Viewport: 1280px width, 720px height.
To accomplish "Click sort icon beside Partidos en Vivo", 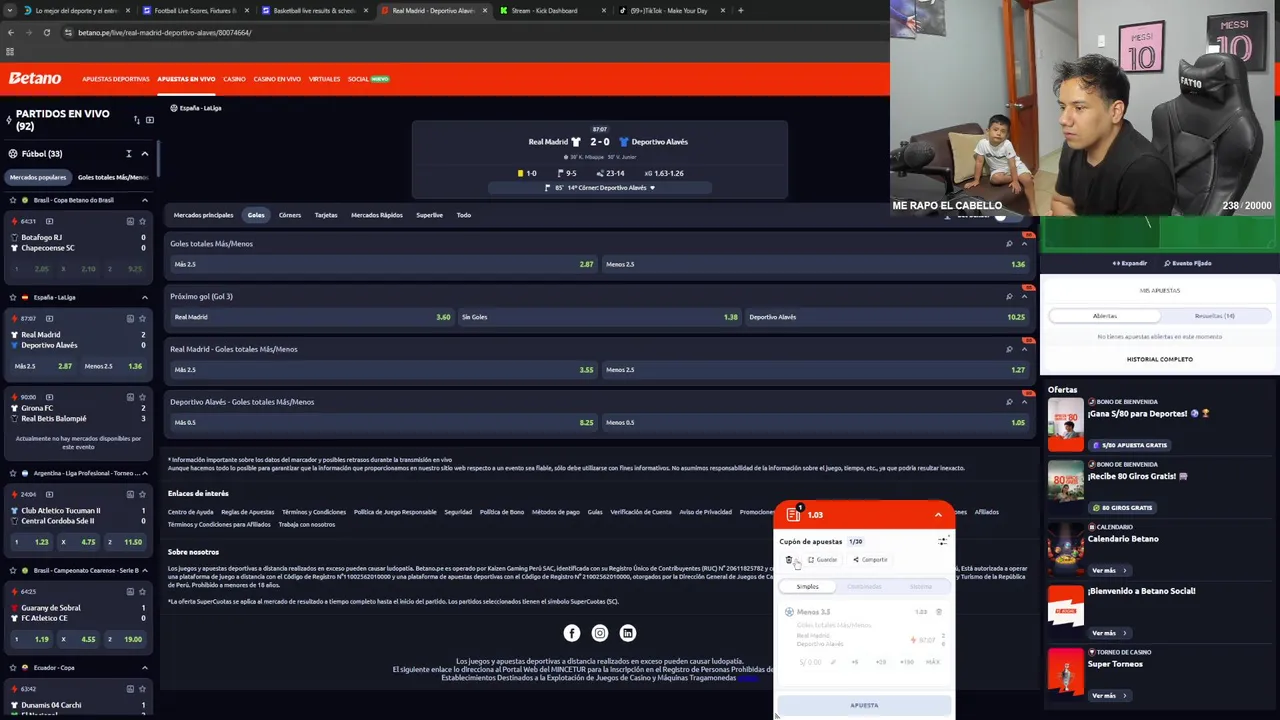I will click(136, 120).
